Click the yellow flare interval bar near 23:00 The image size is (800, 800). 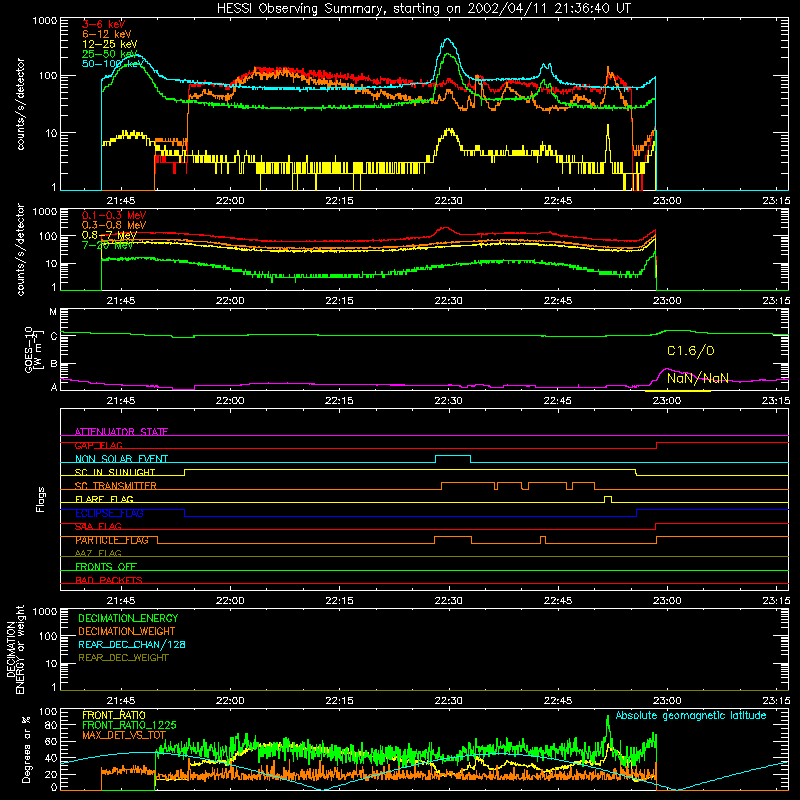click(678, 391)
